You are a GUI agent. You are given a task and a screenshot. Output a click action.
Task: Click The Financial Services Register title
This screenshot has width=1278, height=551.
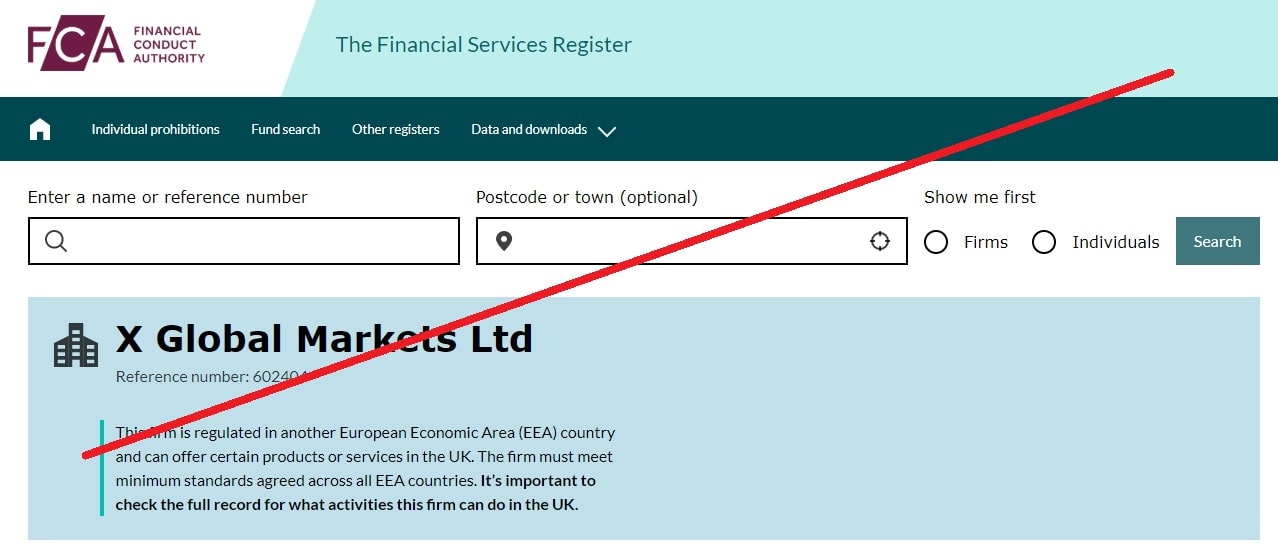(x=484, y=45)
